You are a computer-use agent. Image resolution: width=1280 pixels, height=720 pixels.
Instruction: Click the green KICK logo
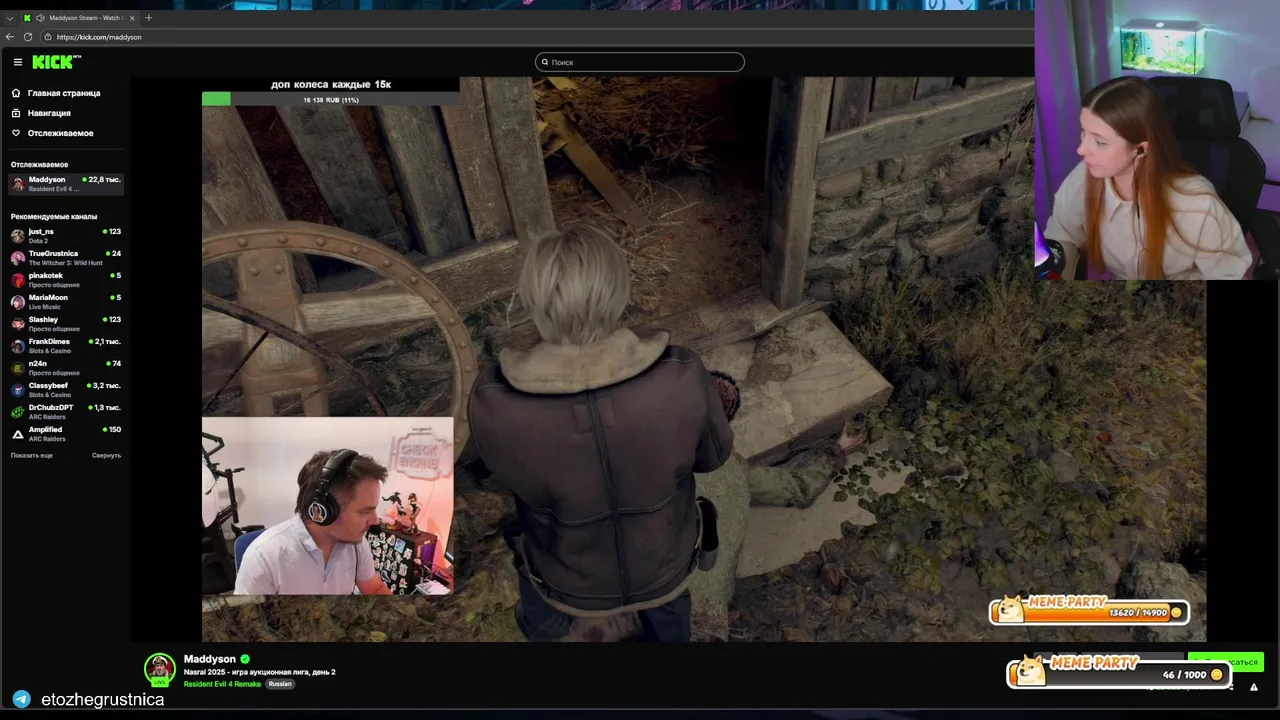click(x=56, y=62)
